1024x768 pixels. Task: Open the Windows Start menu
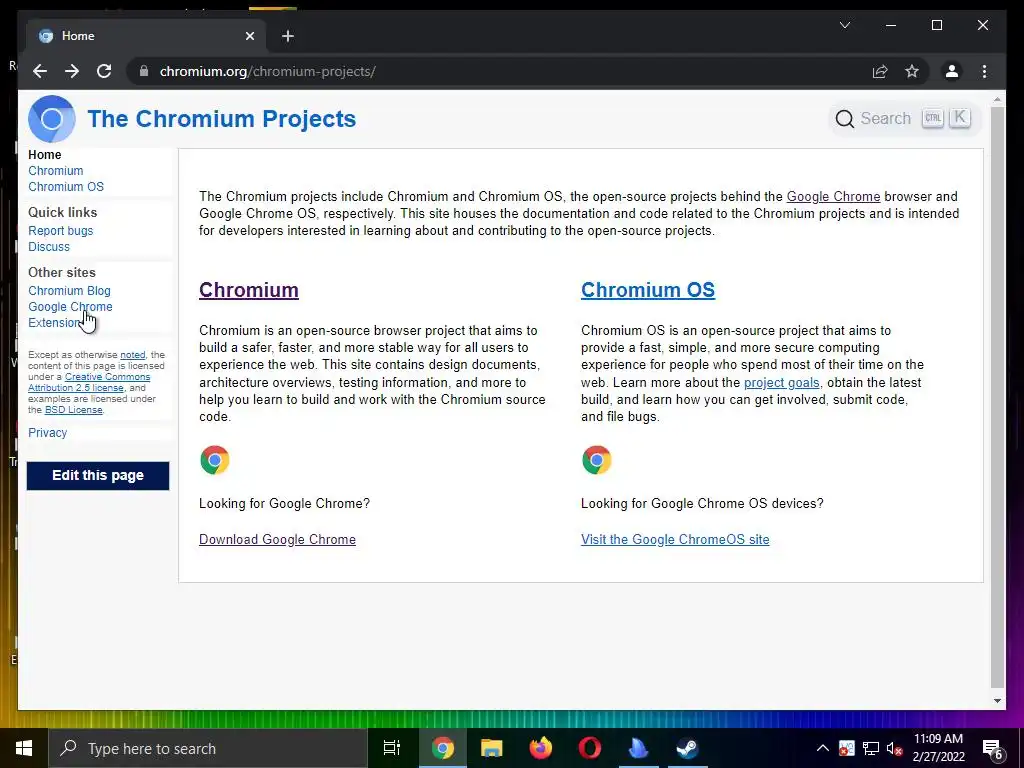click(24, 748)
